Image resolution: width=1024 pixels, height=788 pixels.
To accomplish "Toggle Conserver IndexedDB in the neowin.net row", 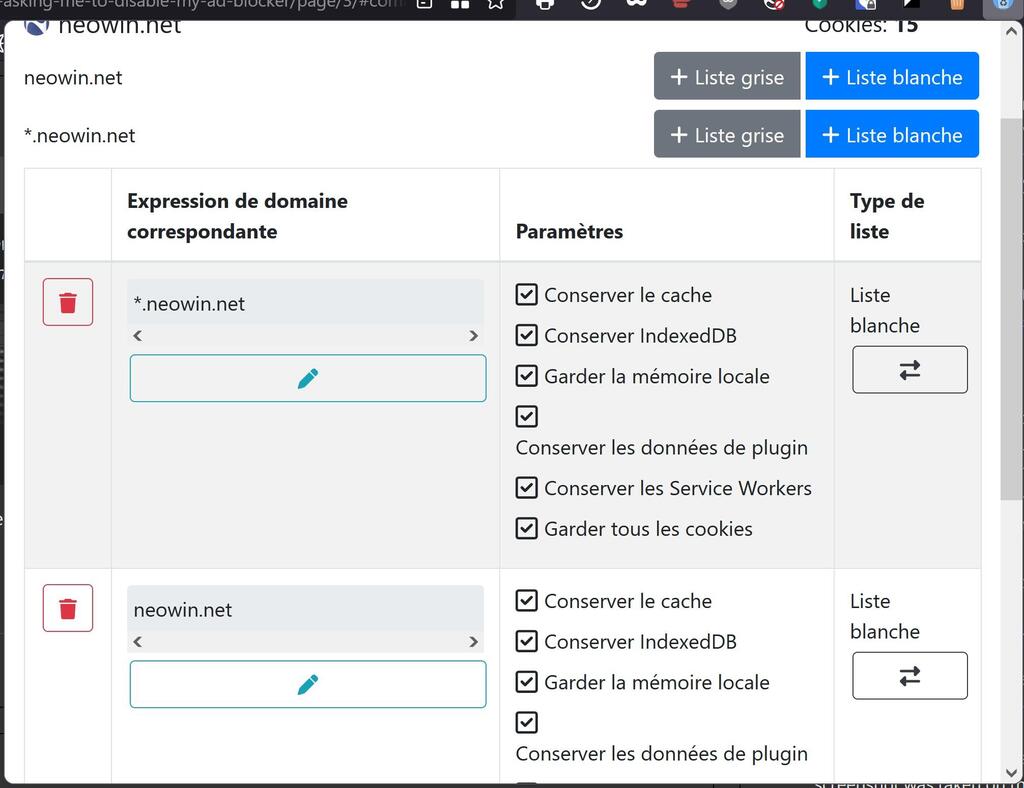I will 526,641.
